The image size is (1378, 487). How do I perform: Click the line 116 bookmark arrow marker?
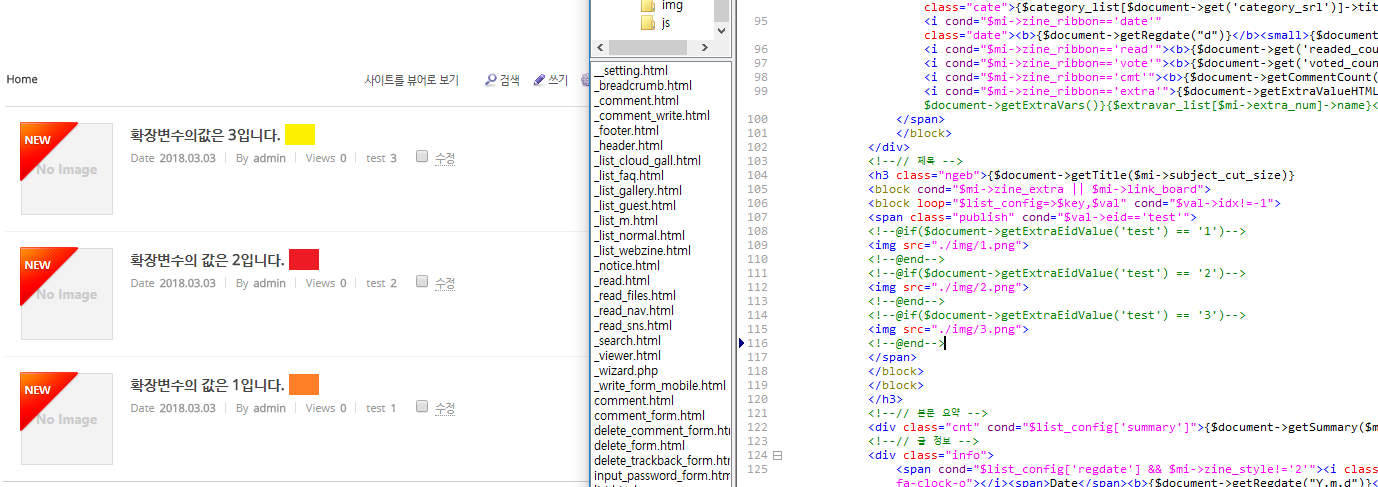[741, 343]
